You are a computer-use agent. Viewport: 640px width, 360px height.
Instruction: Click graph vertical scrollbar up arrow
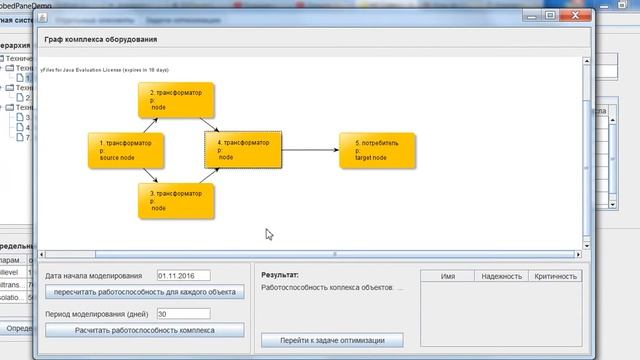pos(587,61)
